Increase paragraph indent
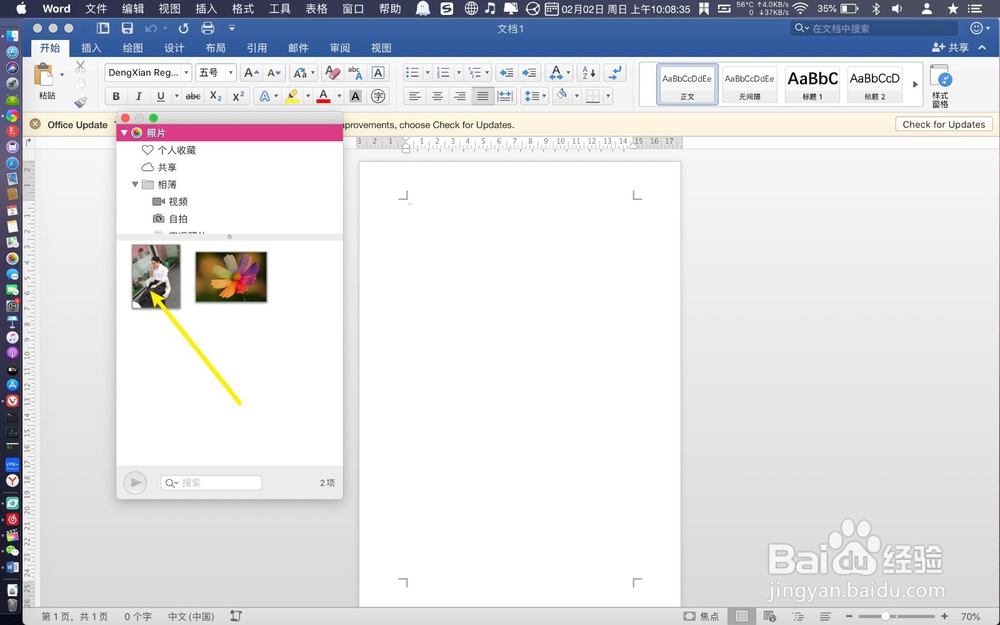 (529, 73)
